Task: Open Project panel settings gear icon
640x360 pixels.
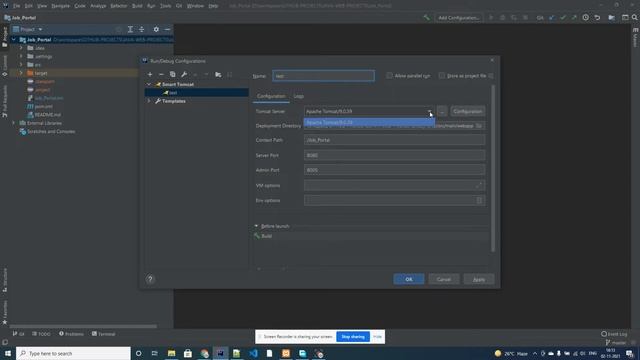Action: click(x=156, y=29)
